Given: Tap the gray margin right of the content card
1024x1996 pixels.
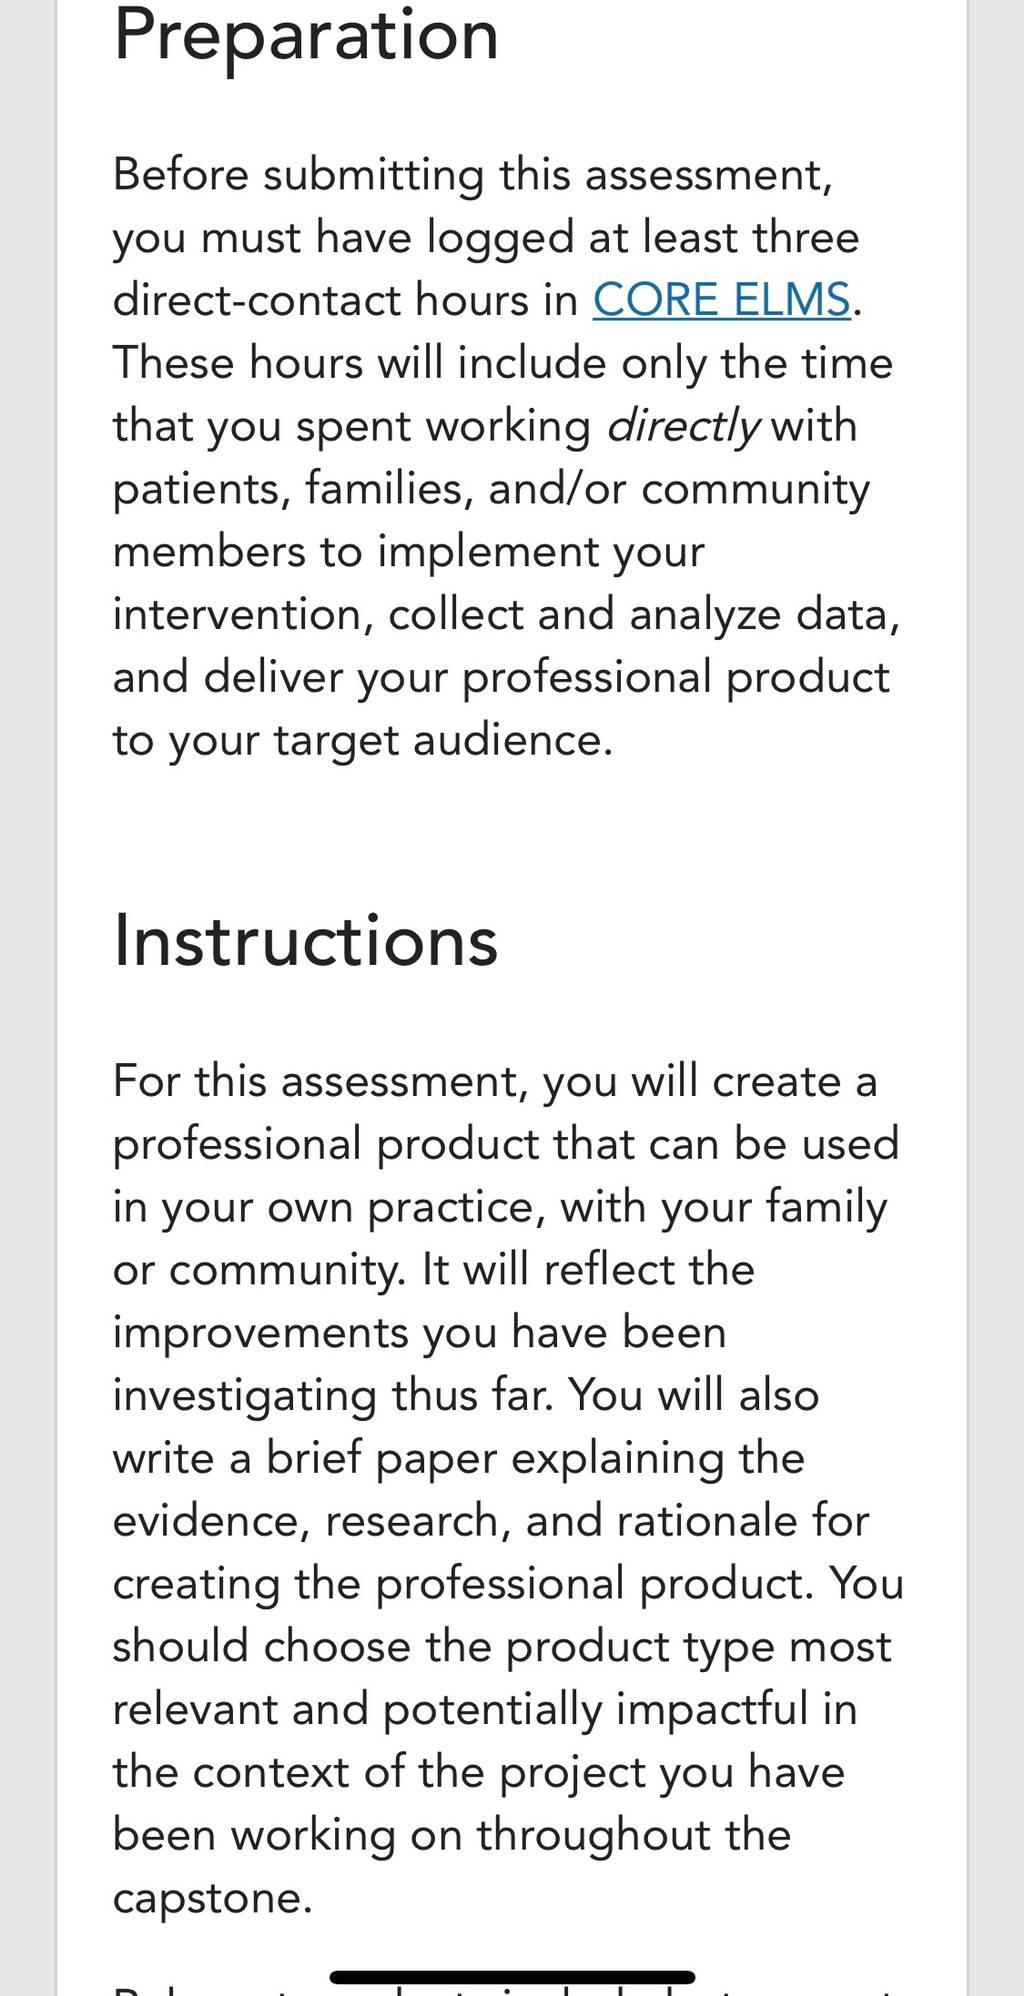Looking at the screenshot, I should pos(996,998).
